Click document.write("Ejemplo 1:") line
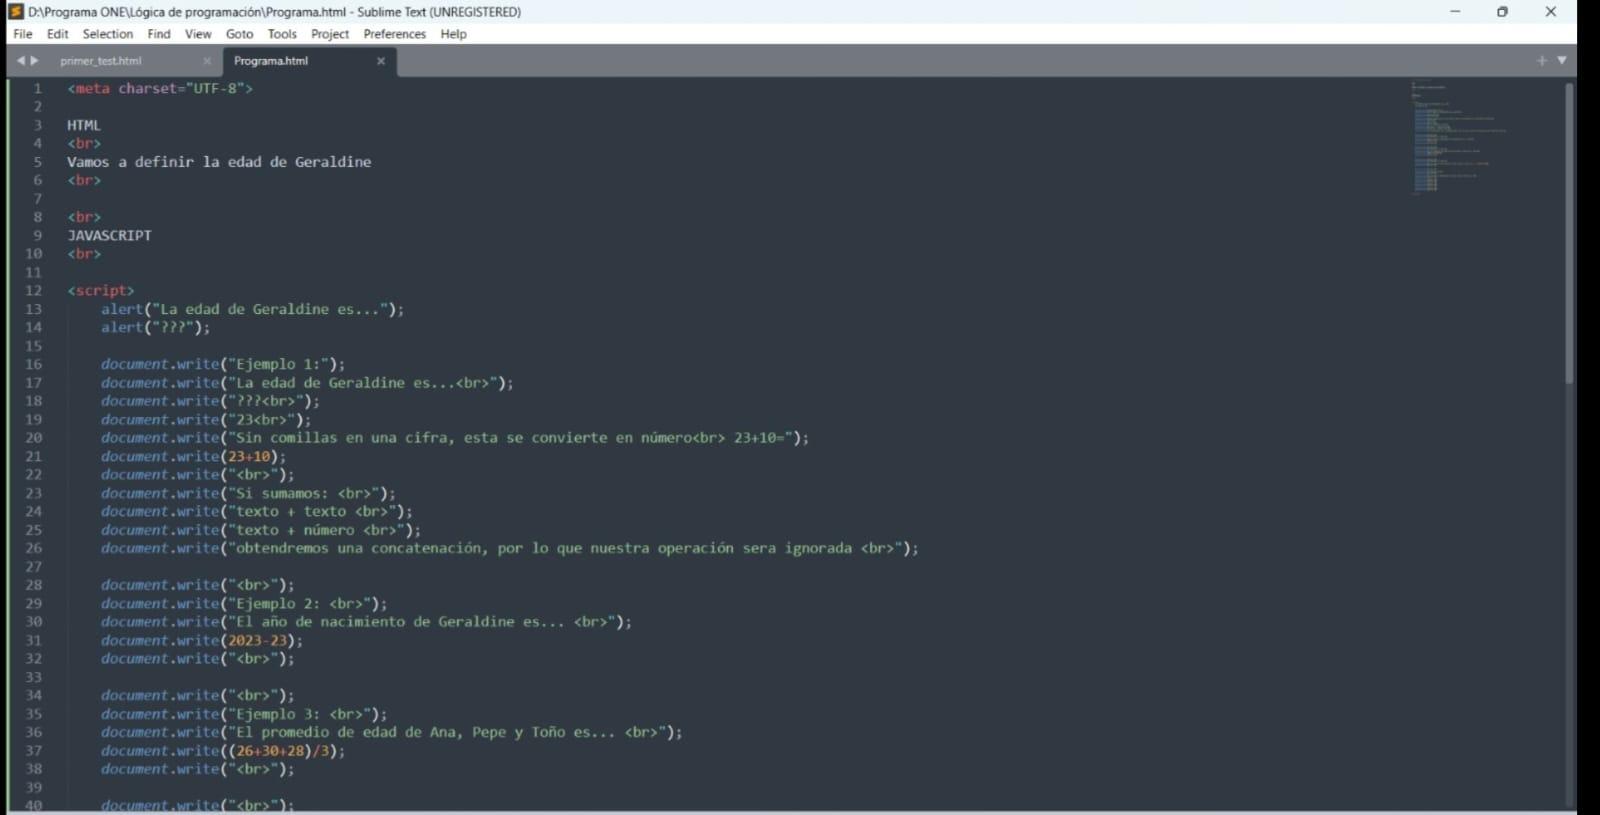Image resolution: width=1600 pixels, height=815 pixels. (222, 364)
